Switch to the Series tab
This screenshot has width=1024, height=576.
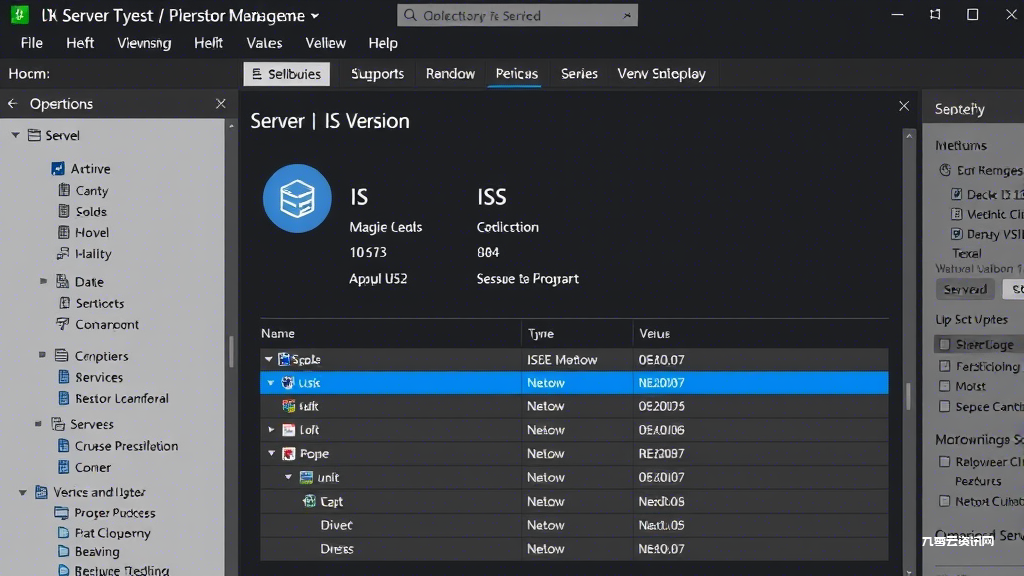[579, 74]
